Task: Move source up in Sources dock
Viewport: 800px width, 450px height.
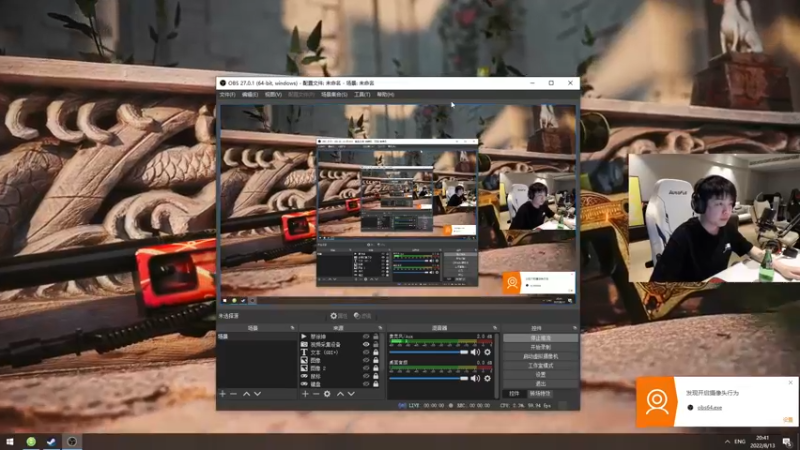Action: pyautogui.click(x=340, y=394)
